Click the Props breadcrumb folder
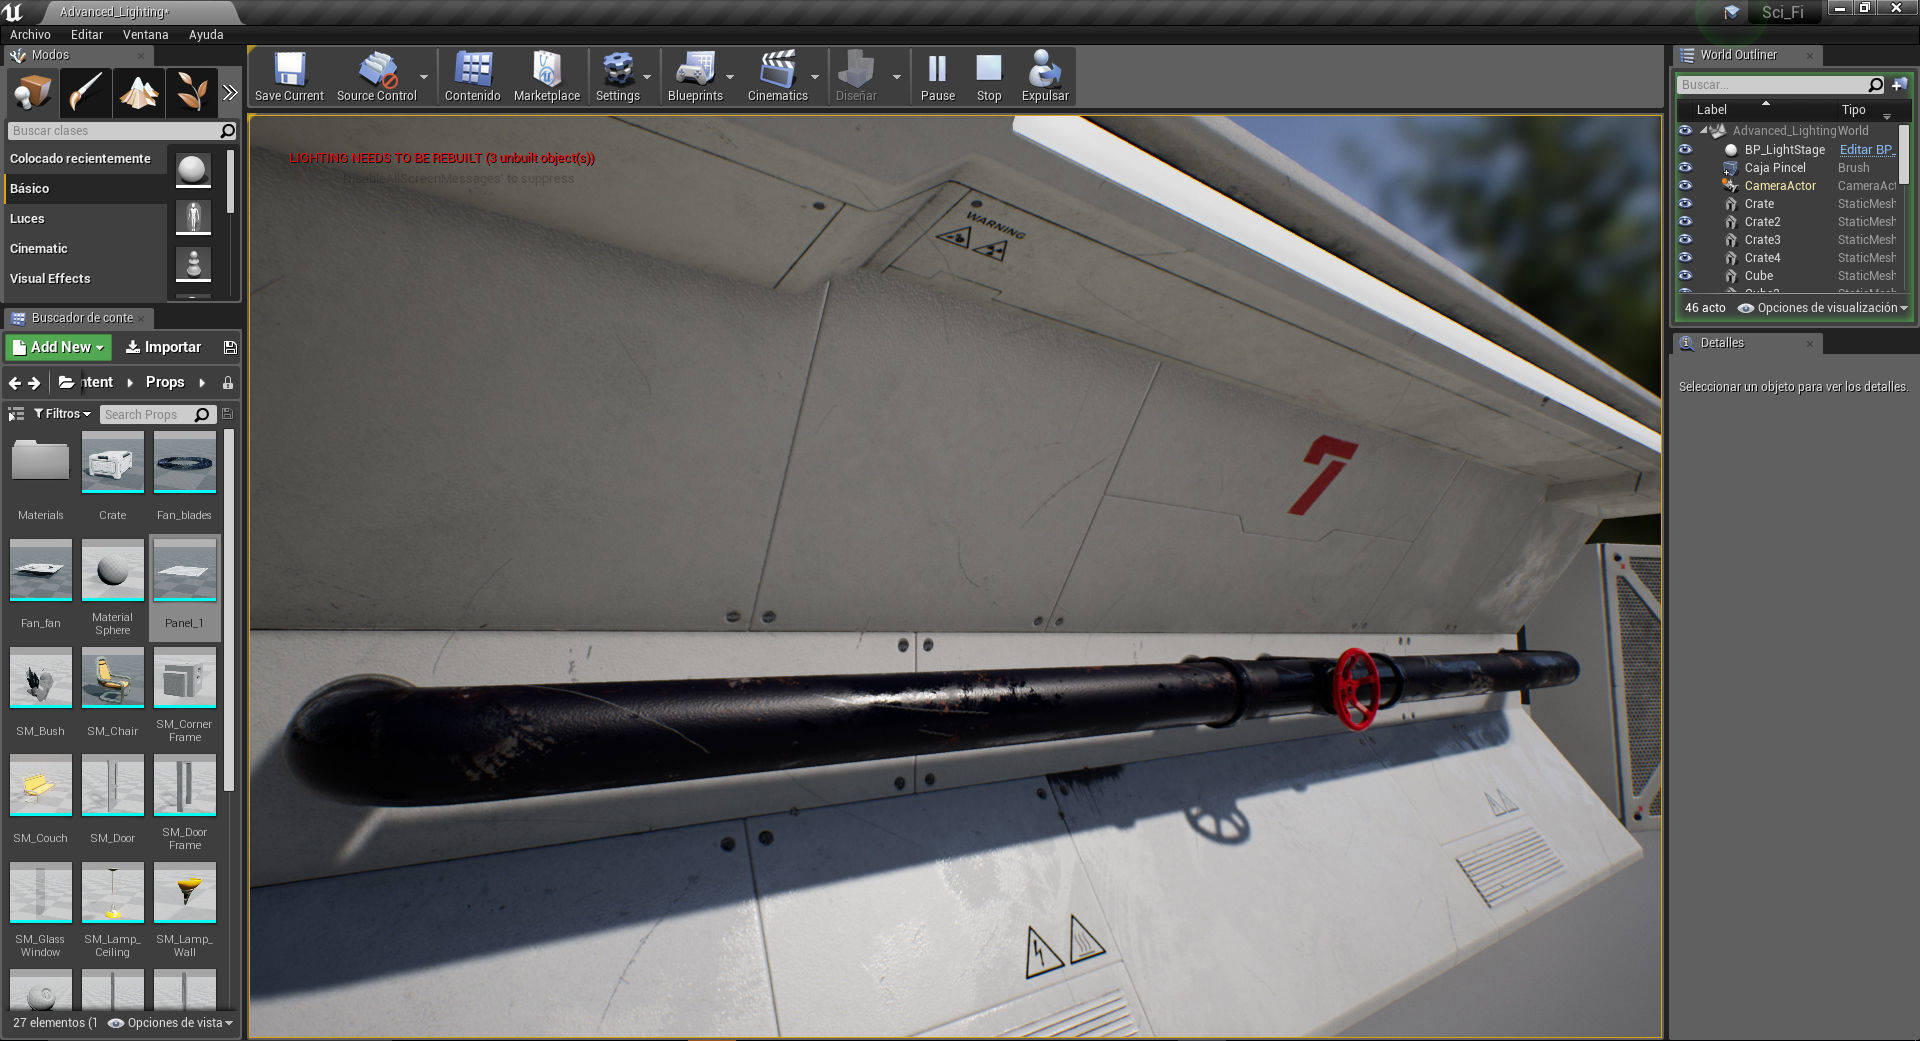The width and height of the screenshot is (1920, 1041). pos(165,382)
